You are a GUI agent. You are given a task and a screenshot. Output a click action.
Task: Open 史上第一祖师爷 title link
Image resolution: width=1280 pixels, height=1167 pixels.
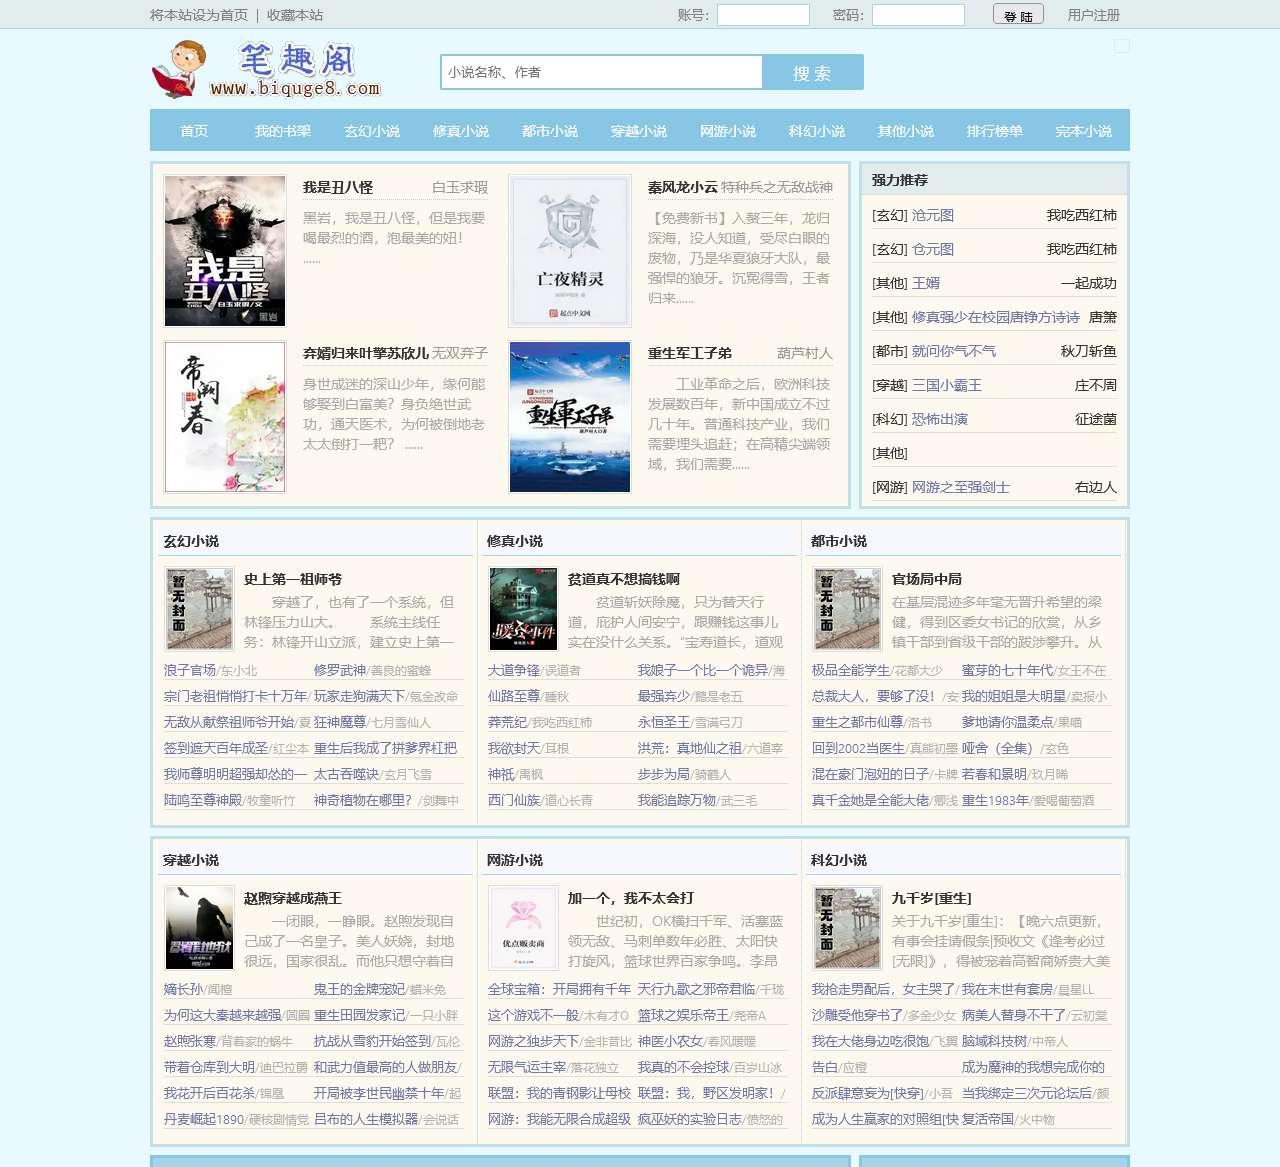point(293,579)
